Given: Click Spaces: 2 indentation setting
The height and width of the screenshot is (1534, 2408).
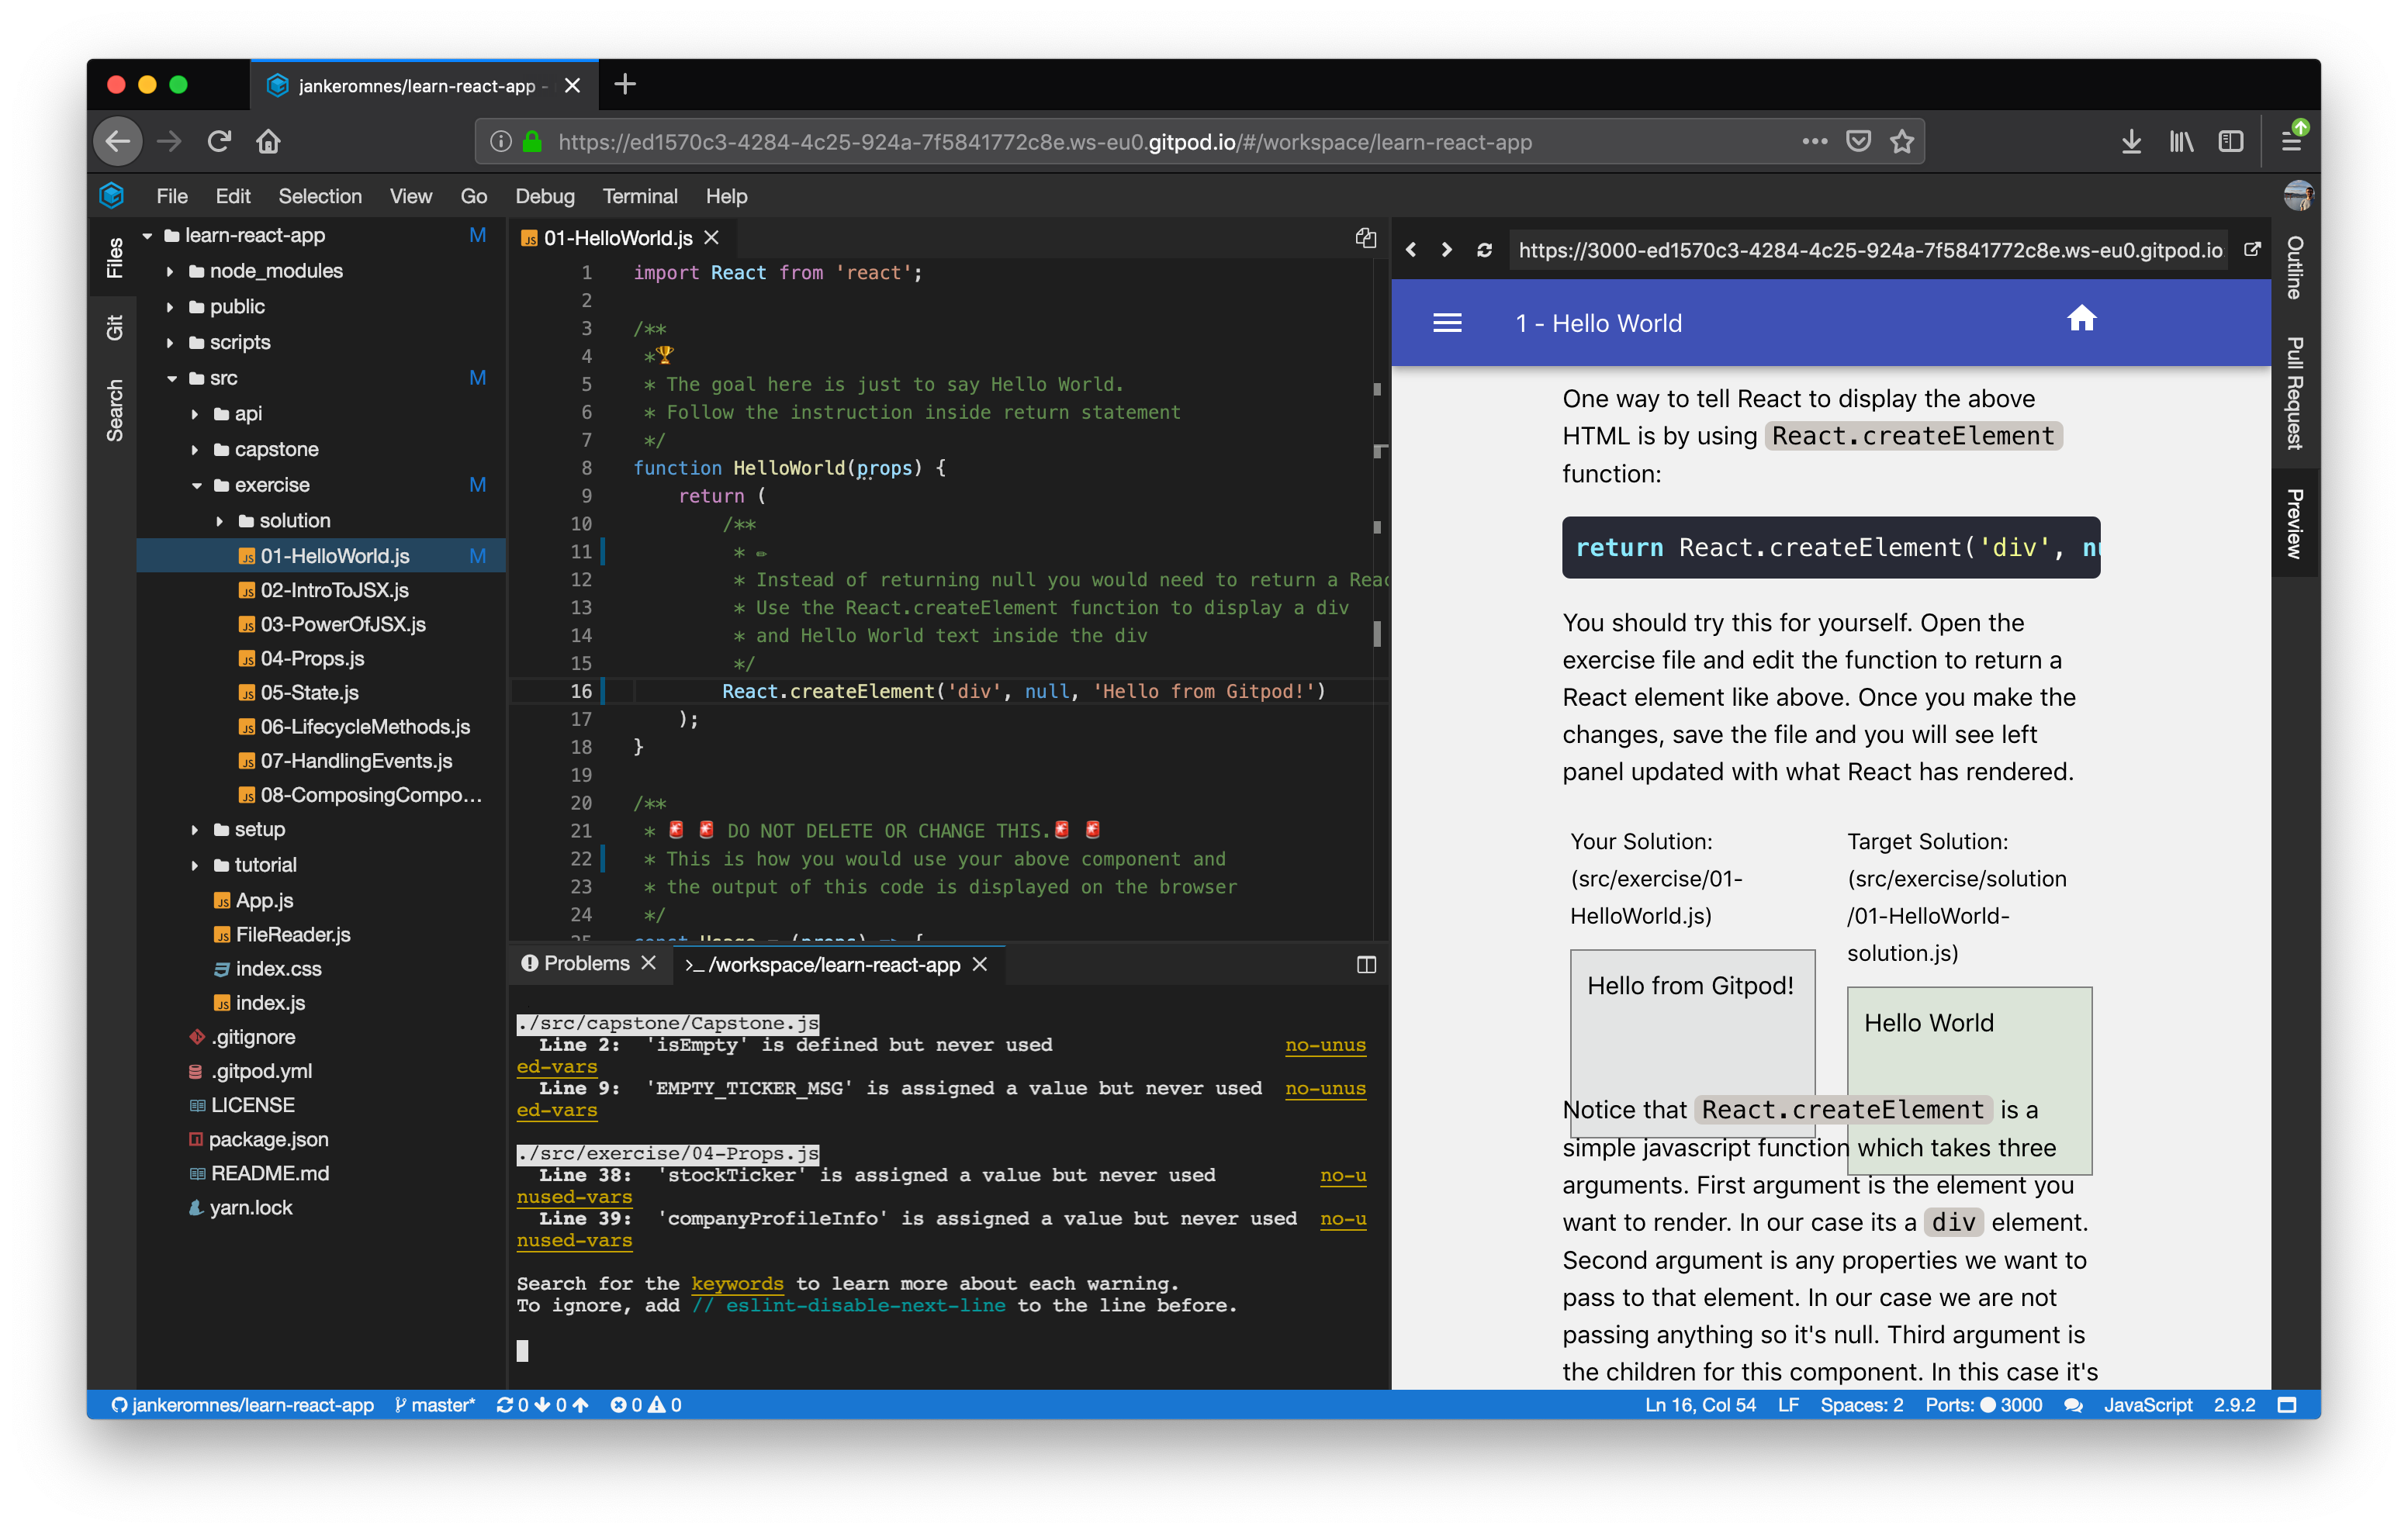Looking at the screenshot, I should click(1861, 1405).
